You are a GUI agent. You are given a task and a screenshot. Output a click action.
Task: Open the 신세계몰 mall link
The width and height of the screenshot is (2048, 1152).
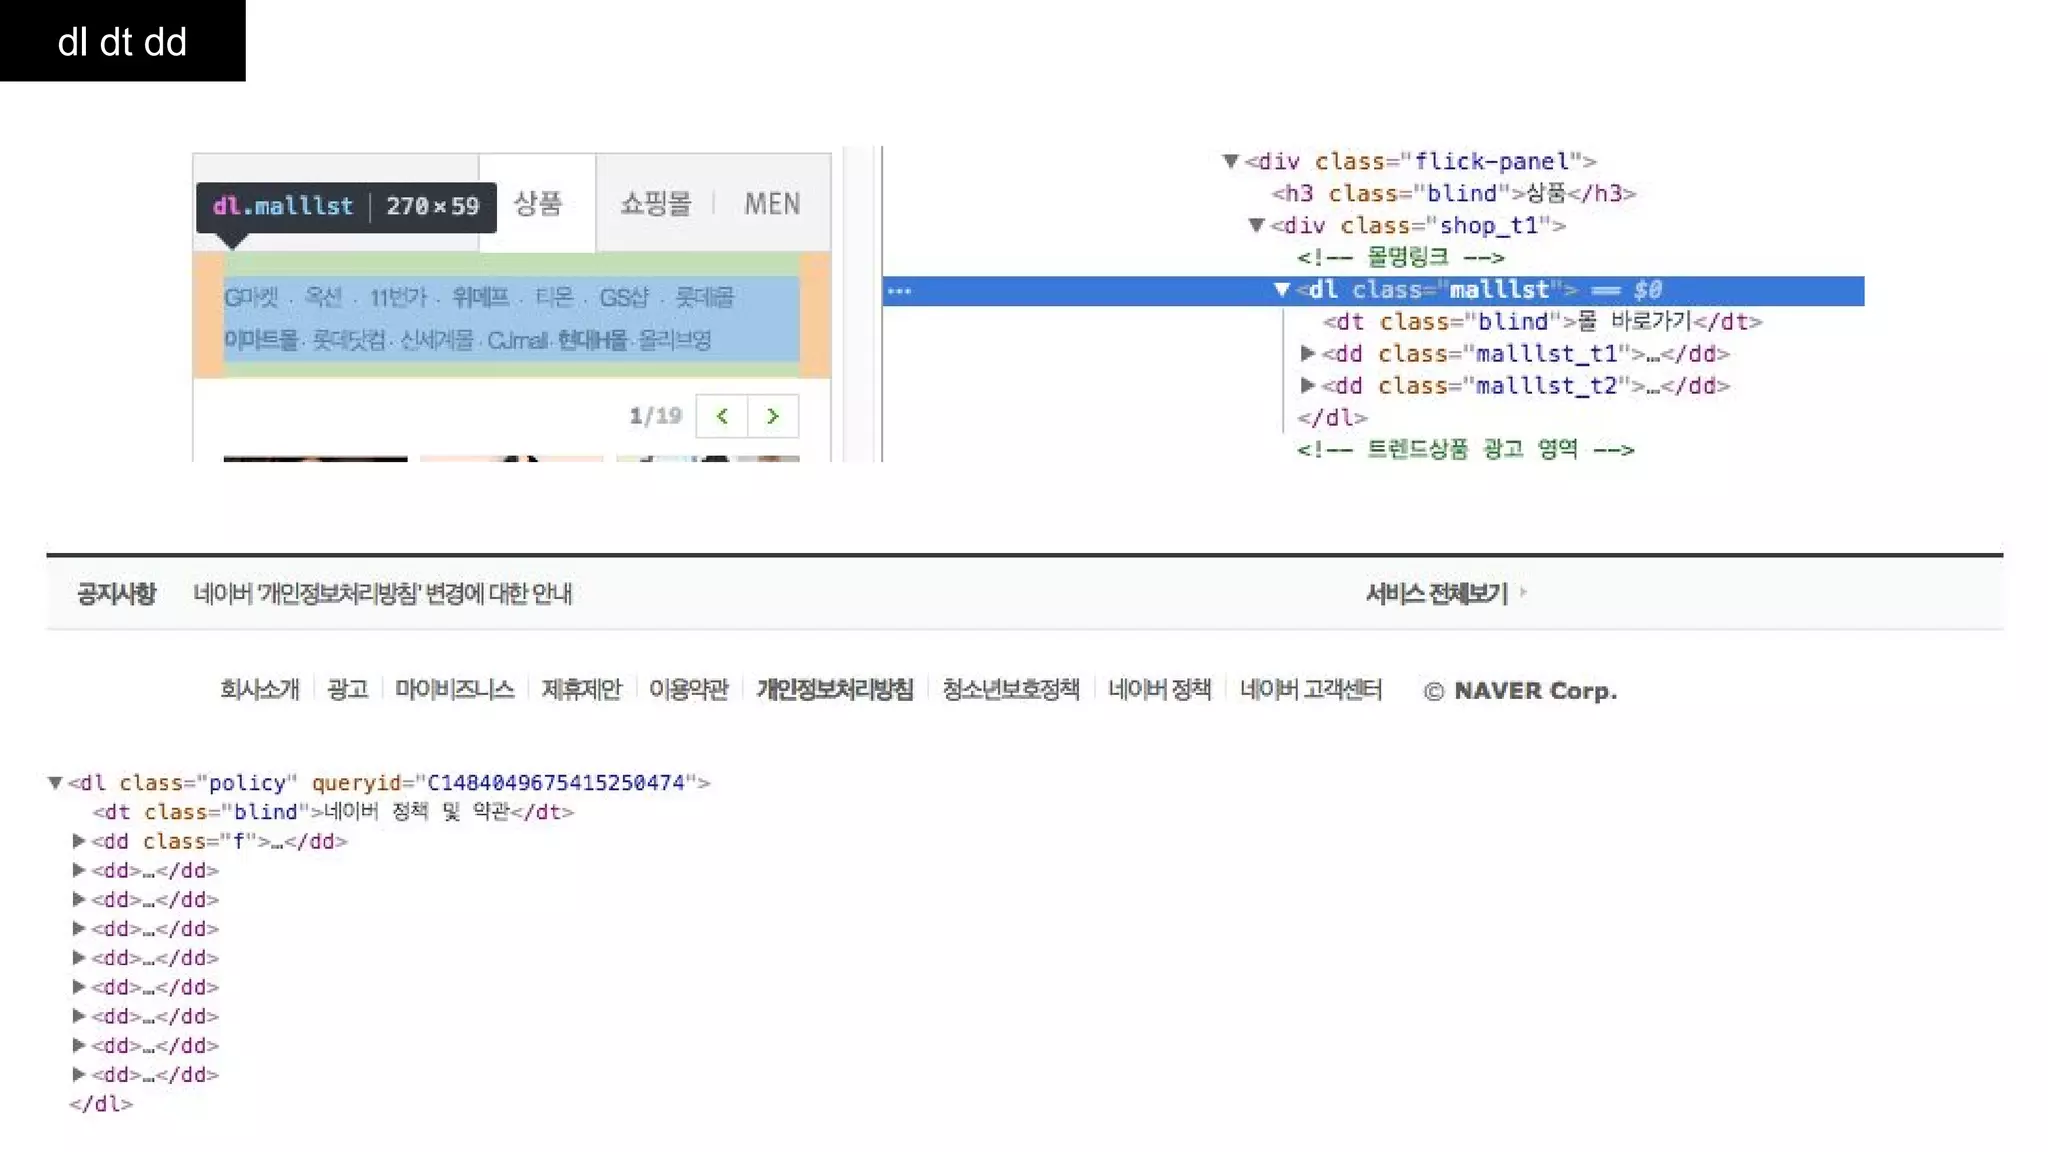pyautogui.click(x=436, y=340)
